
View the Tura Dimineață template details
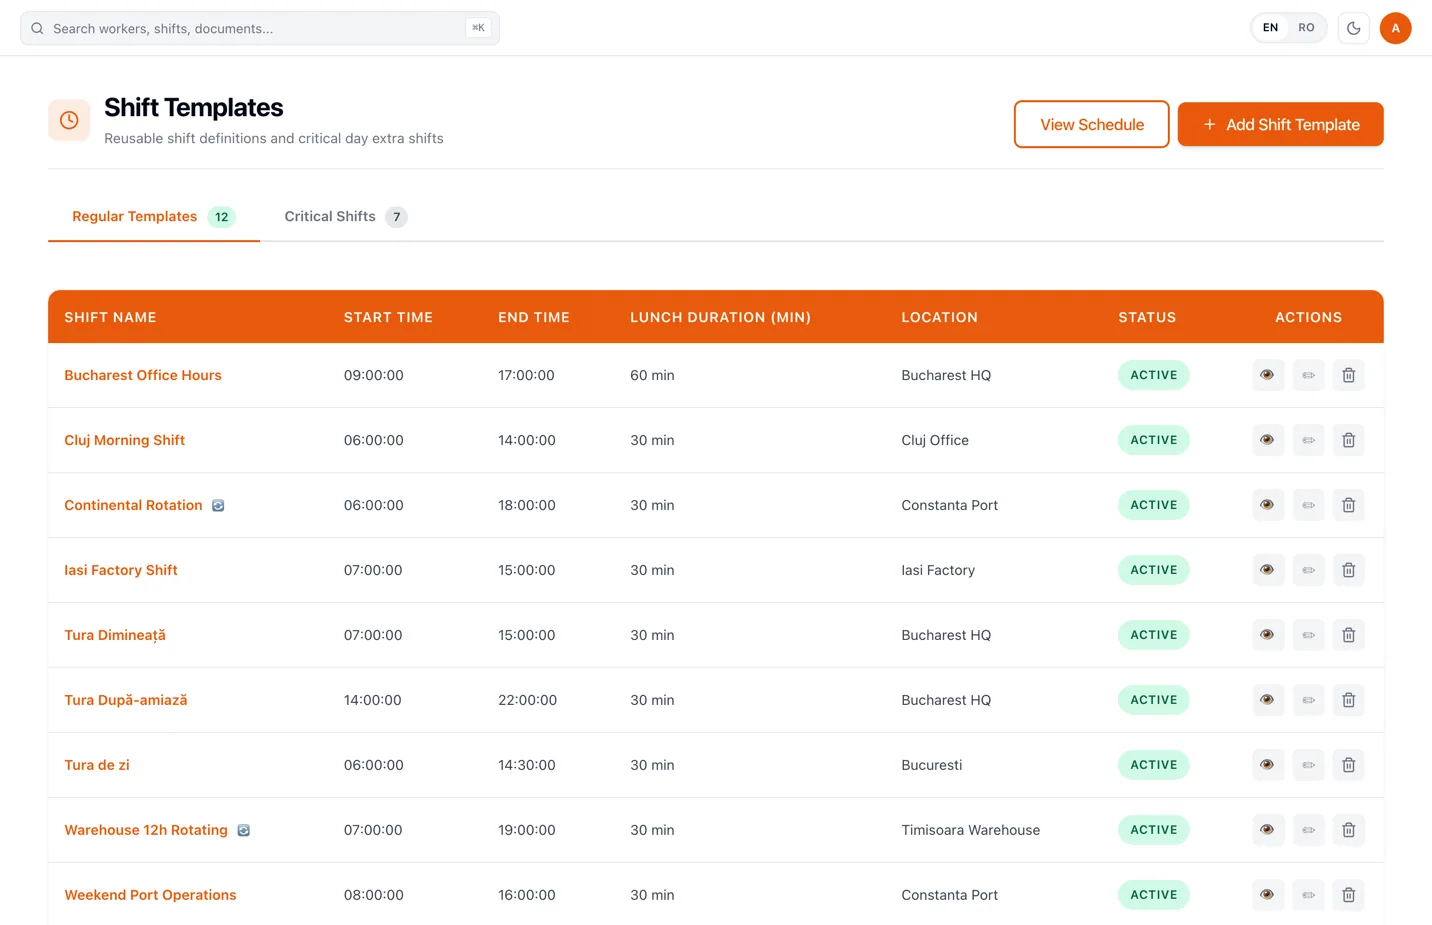pyautogui.click(x=1268, y=635)
